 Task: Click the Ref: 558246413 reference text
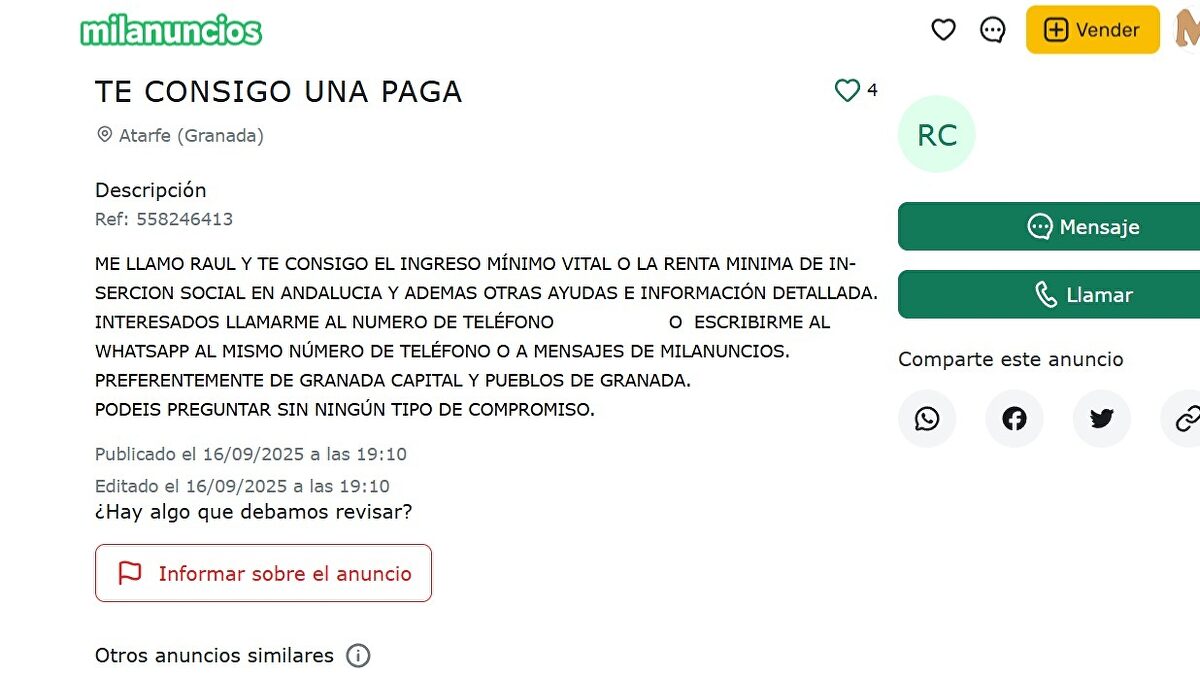tap(164, 219)
